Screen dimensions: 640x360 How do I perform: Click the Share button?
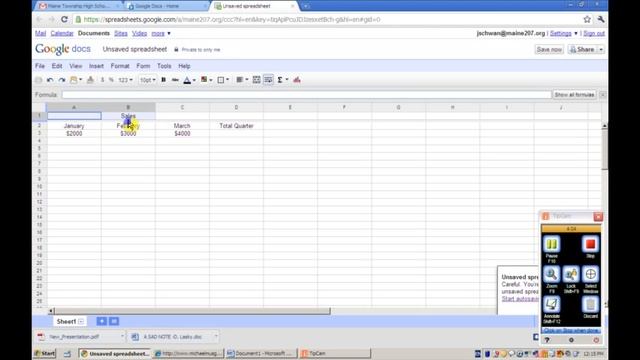coord(582,49)
